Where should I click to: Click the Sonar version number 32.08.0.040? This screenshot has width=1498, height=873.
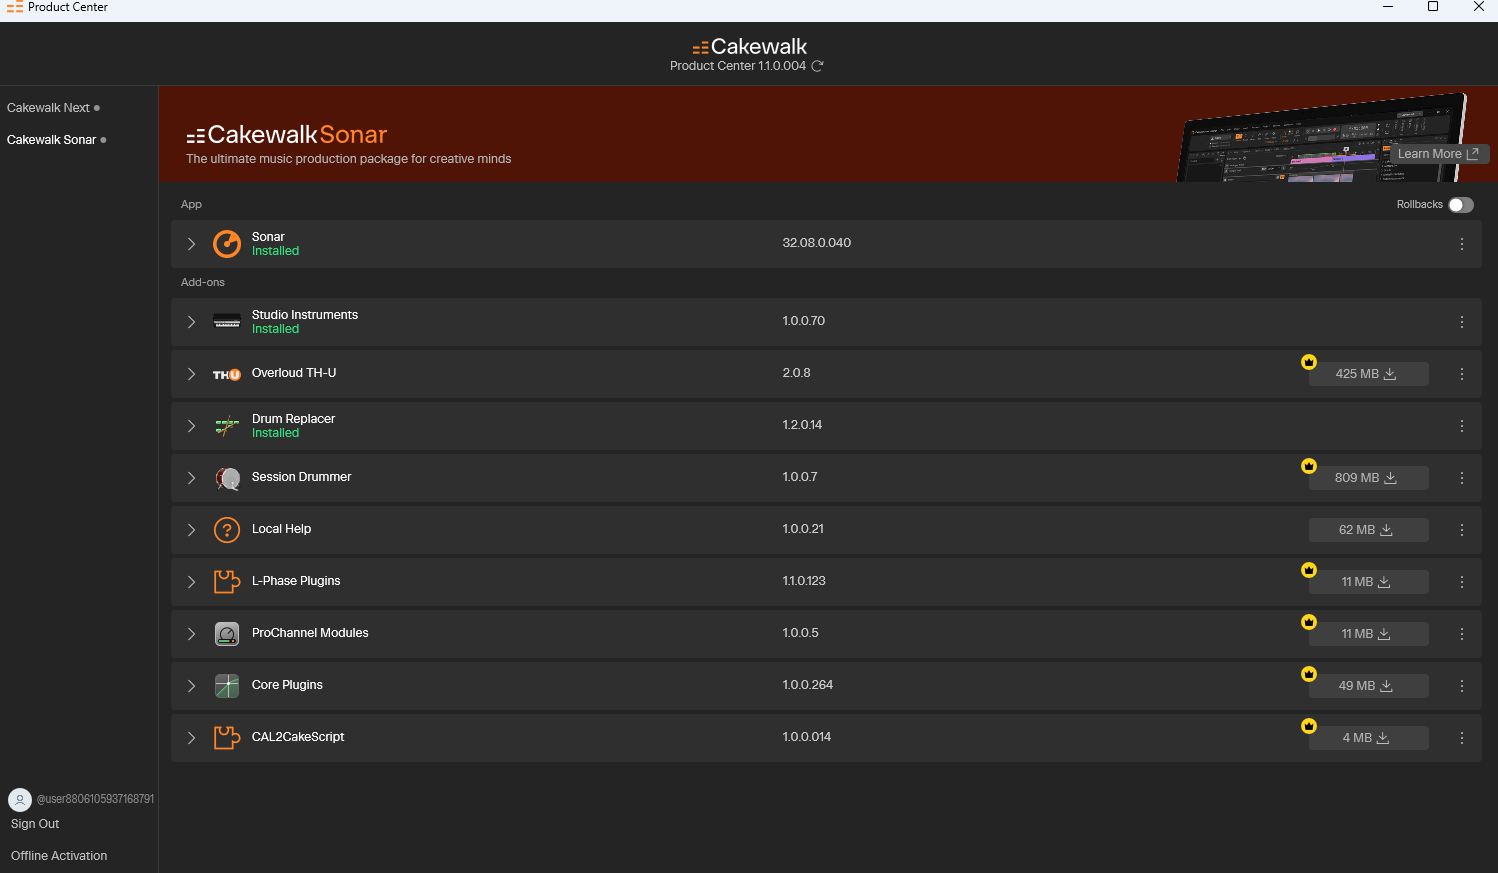point(817,243)
